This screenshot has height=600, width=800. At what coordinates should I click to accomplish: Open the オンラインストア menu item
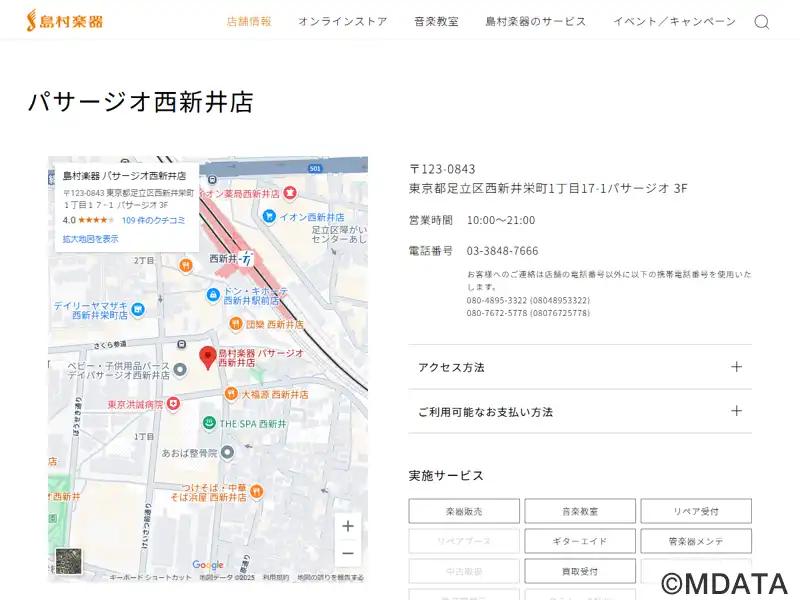(343, 21)
